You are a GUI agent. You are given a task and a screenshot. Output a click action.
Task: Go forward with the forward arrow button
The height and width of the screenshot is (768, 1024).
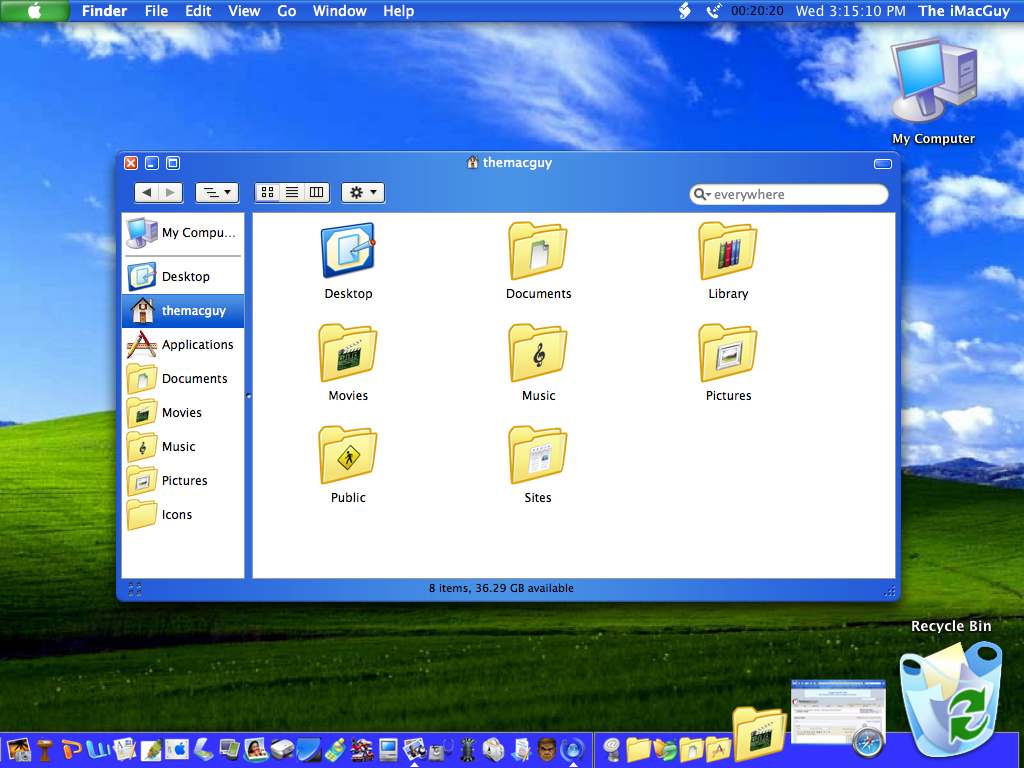170,192
